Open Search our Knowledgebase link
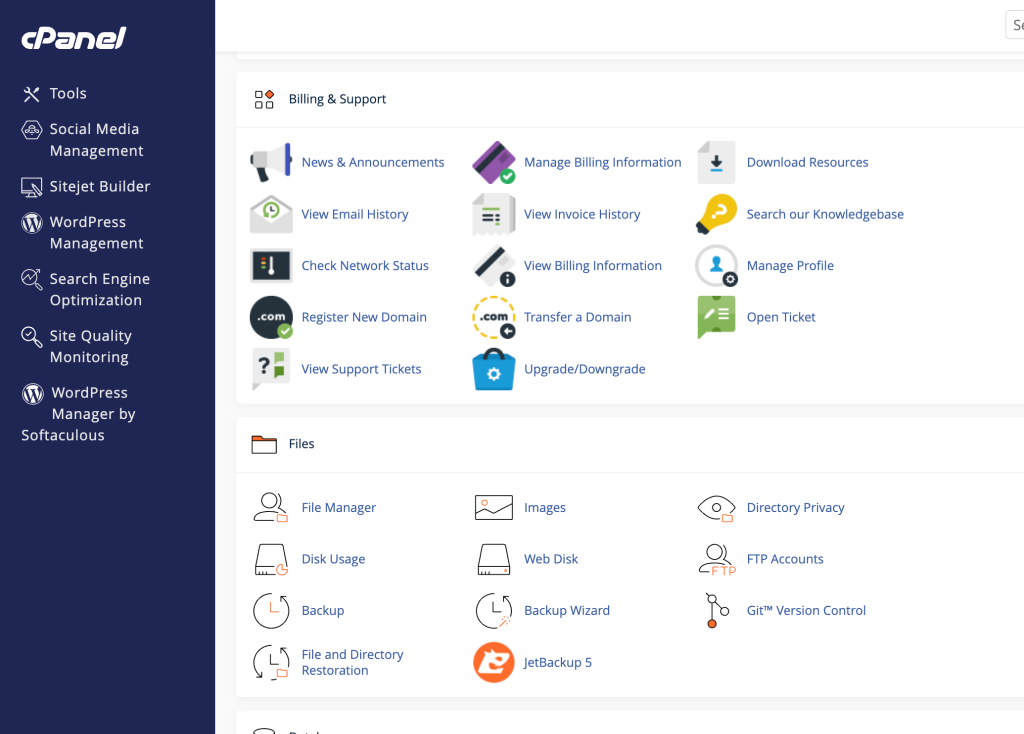1024x734 pixels. click(825, 214)
